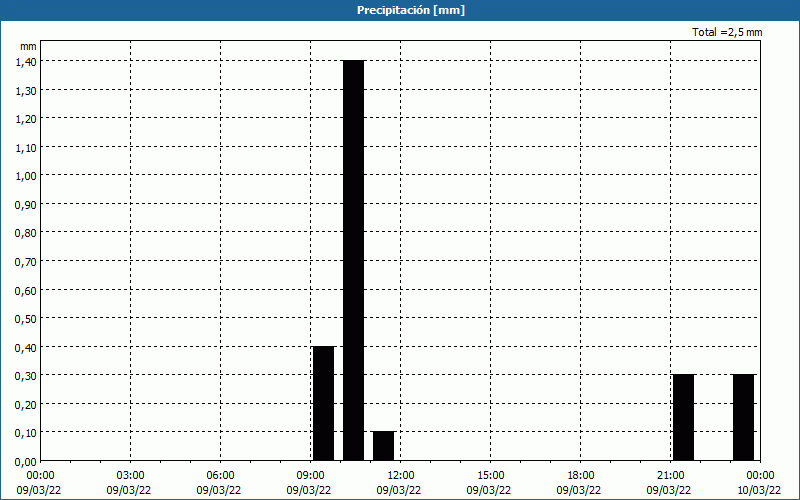Click the 15:00 time axis label
The height and width of the screenshot is (500, 800).
[490, 476]
